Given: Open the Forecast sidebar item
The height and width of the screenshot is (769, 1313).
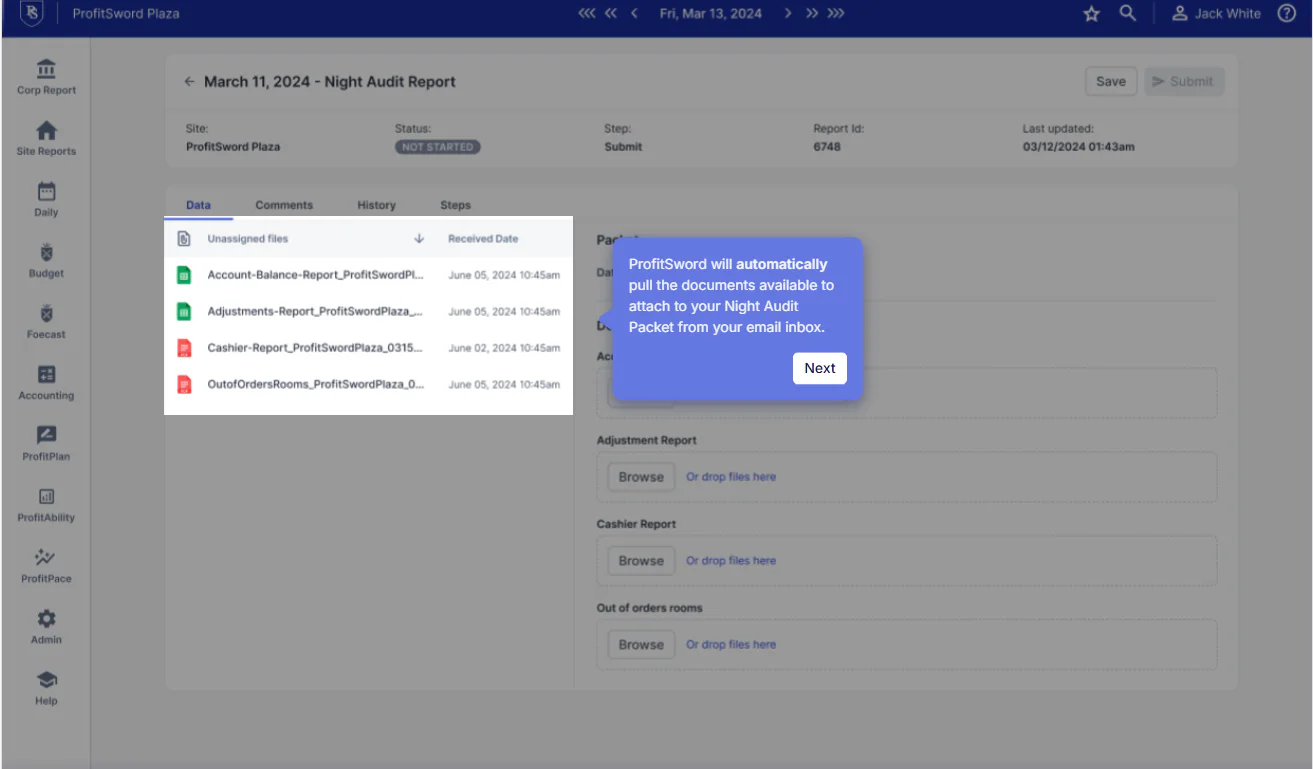Looking at the screenshot, I should click(x=46, y=321).
